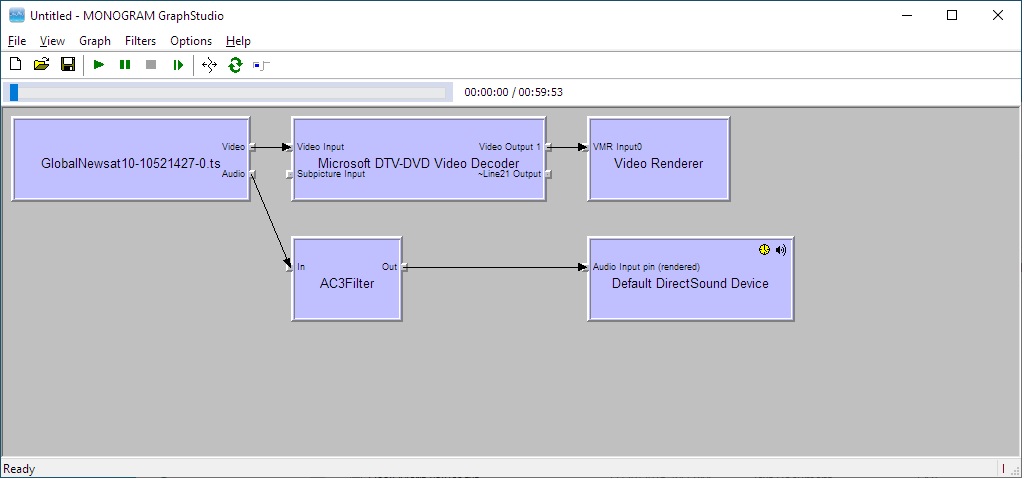This screenshot has height=479, width=1025.
Task: Maximize the GraphStudio window
Action: pos(952,15)
